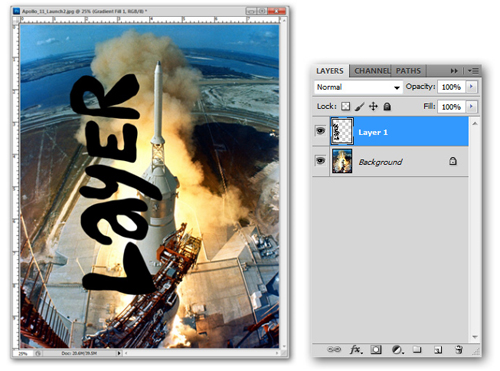The image size is (500, 371).
Task: Switch to the Paths tab
Action: [408, 71]
